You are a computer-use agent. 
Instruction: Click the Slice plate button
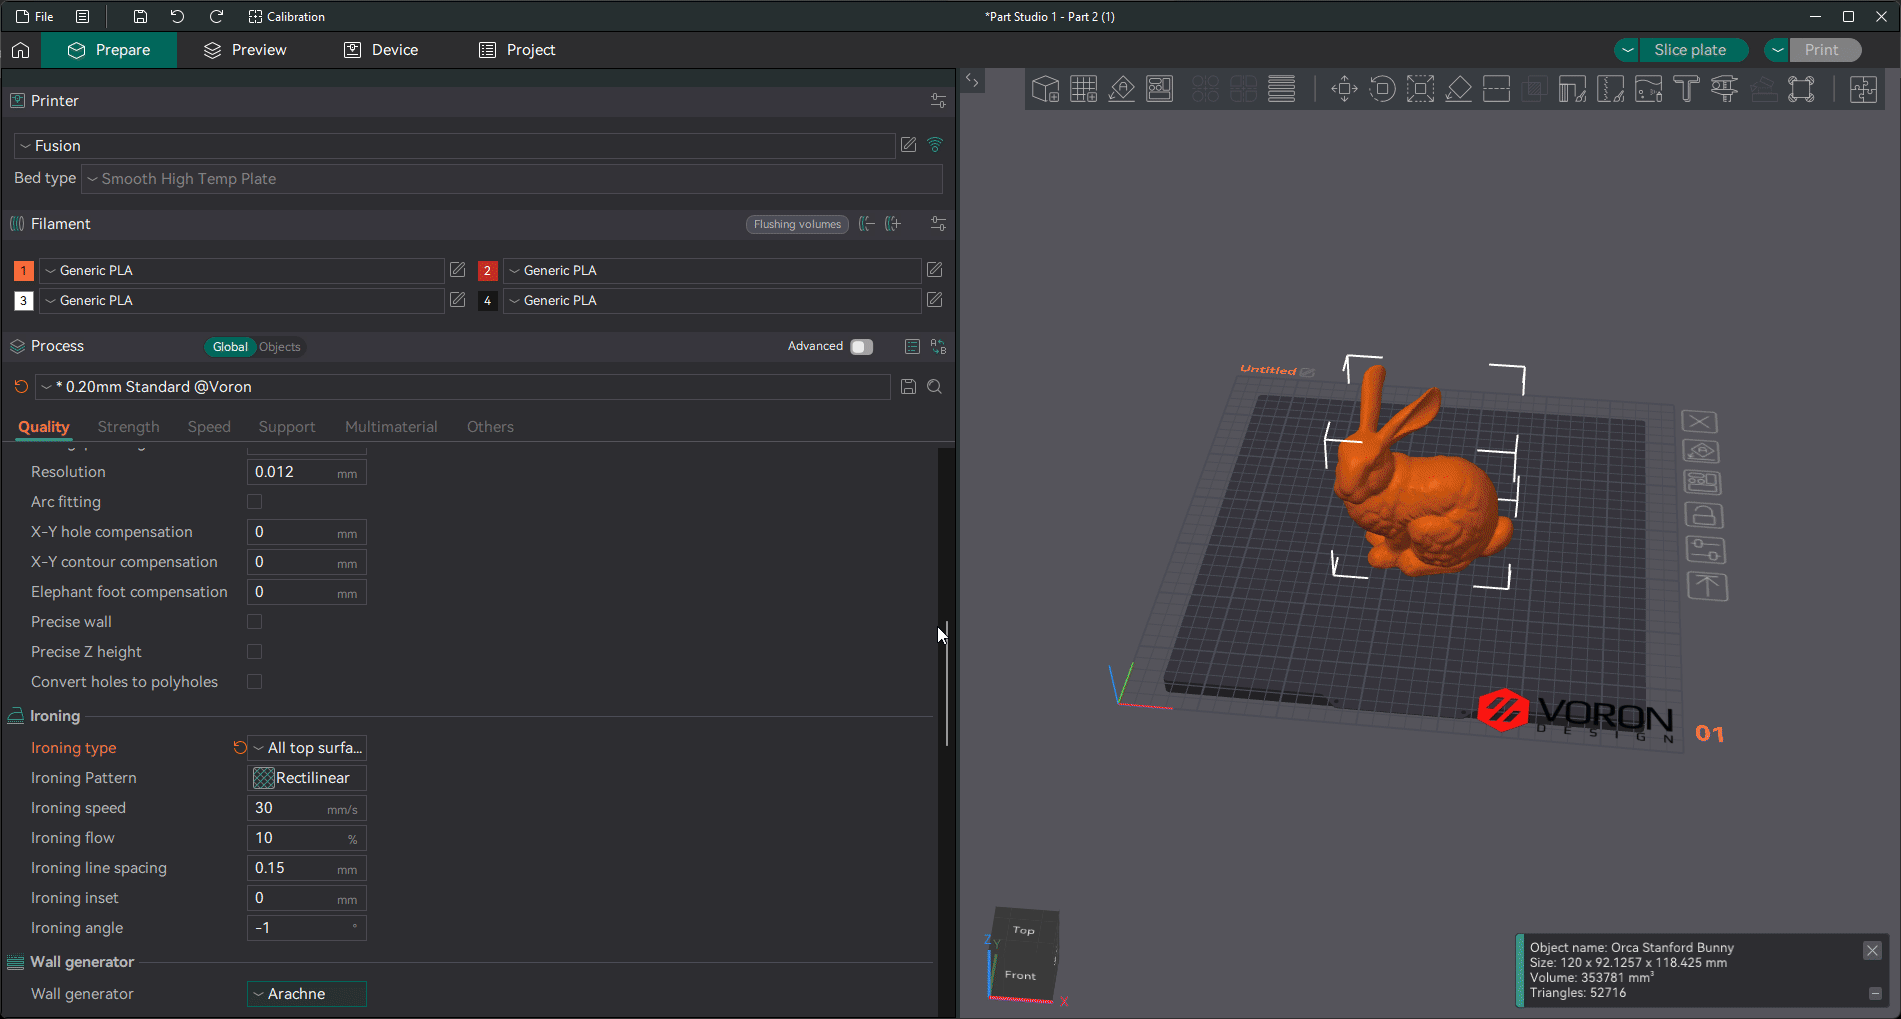[x=1693, y=50]
